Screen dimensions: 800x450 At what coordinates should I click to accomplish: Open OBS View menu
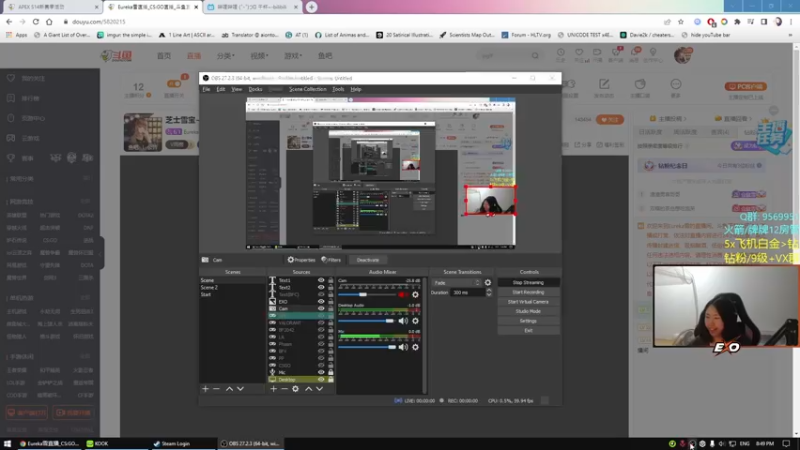pyautogui.click(x=237, y=89)
